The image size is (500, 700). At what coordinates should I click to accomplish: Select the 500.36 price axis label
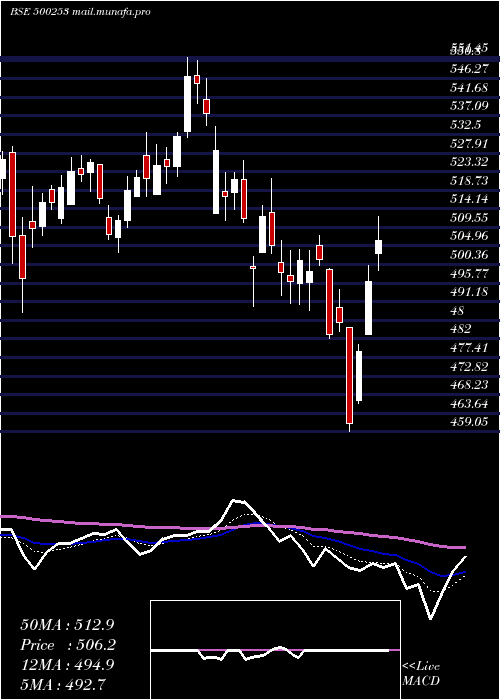pyautogui.click(x=469, y=255)
